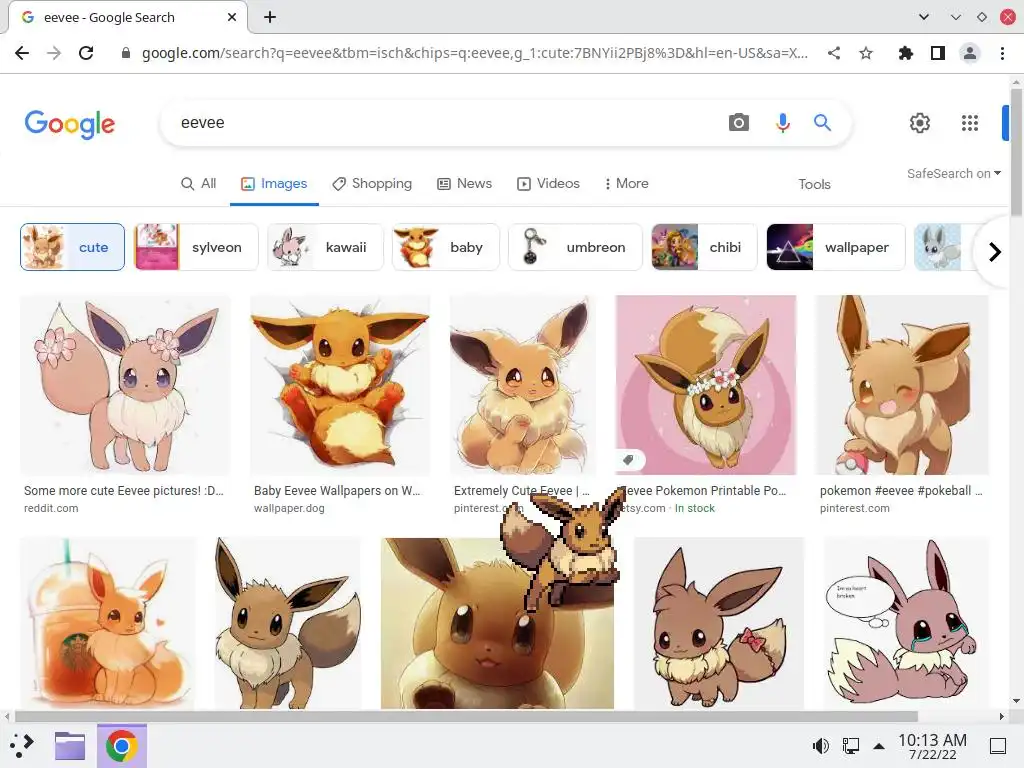The image size is (1024, 768).
Task: Click the show desktop icon in tray
Action: (x=998, y=746)
